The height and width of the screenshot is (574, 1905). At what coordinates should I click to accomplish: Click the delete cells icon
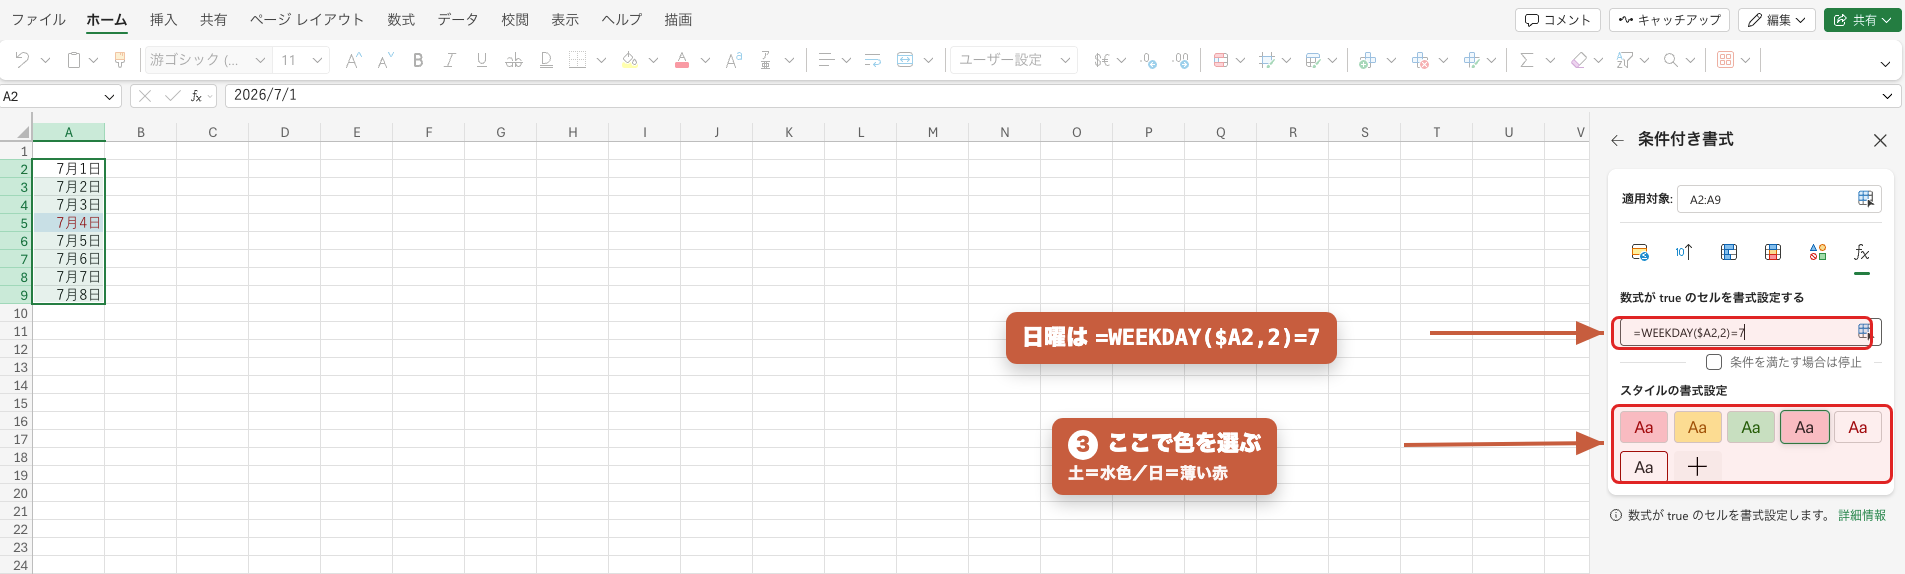(1420, 60)
